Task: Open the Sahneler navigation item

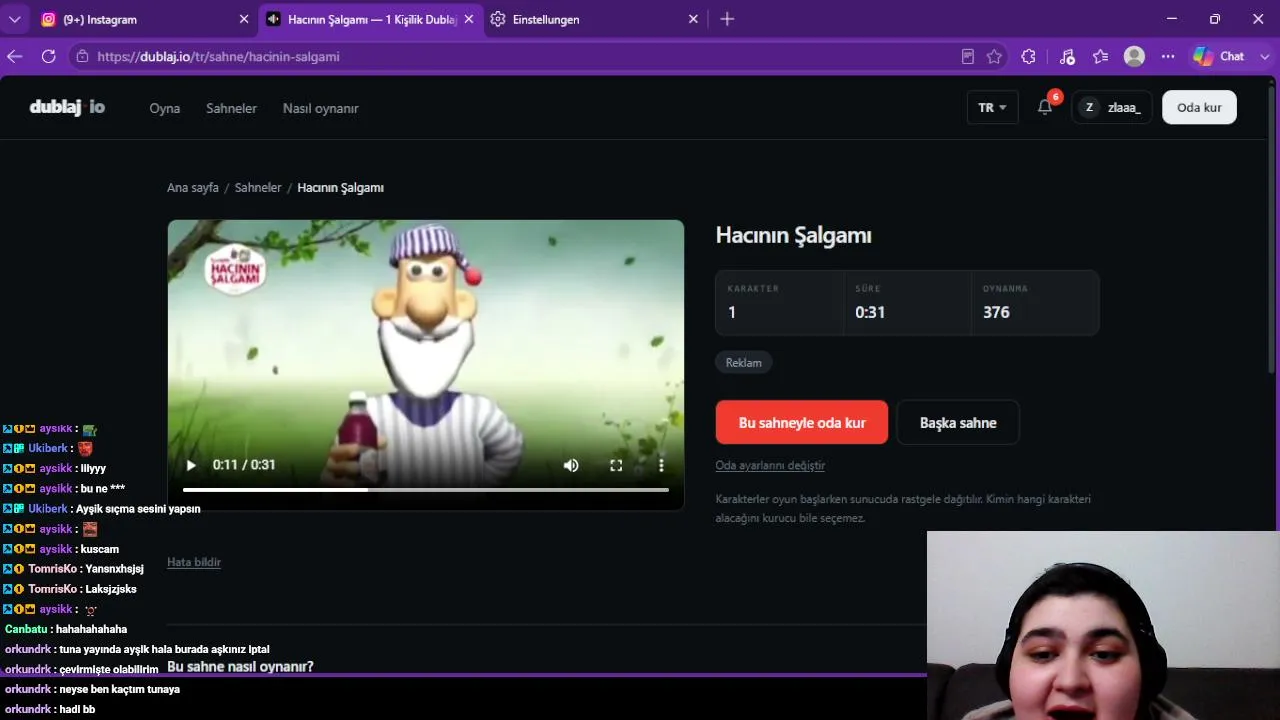Action: 232,108
